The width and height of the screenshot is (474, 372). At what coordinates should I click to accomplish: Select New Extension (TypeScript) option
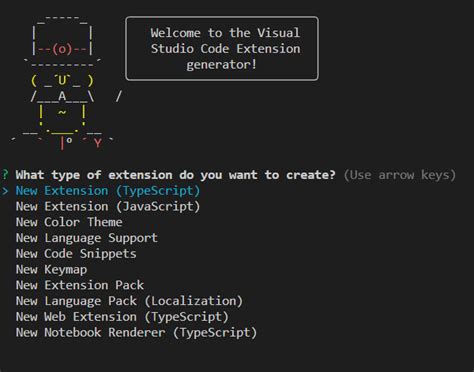click(108, 191)
